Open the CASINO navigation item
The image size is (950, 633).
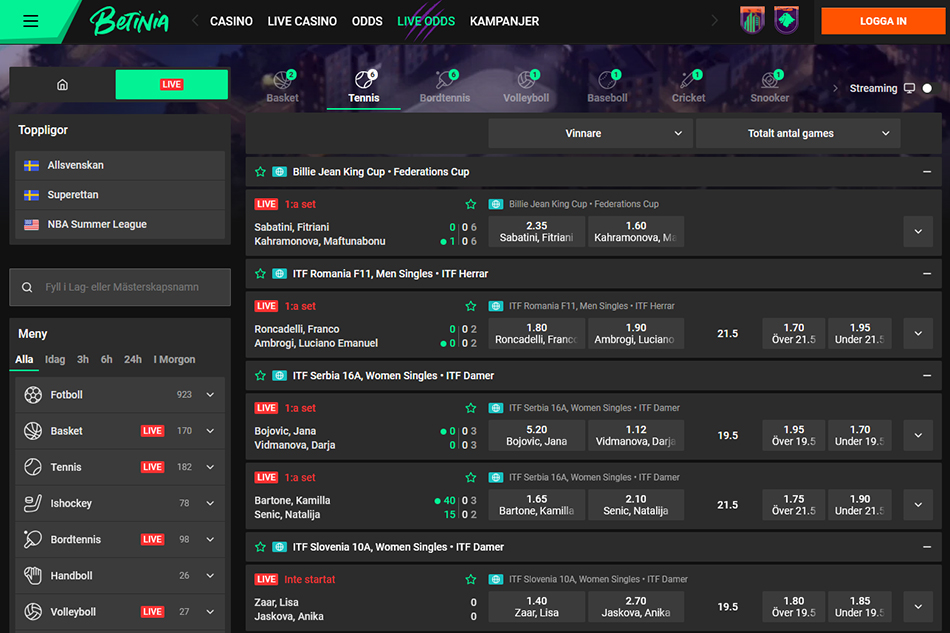[231, 21]
